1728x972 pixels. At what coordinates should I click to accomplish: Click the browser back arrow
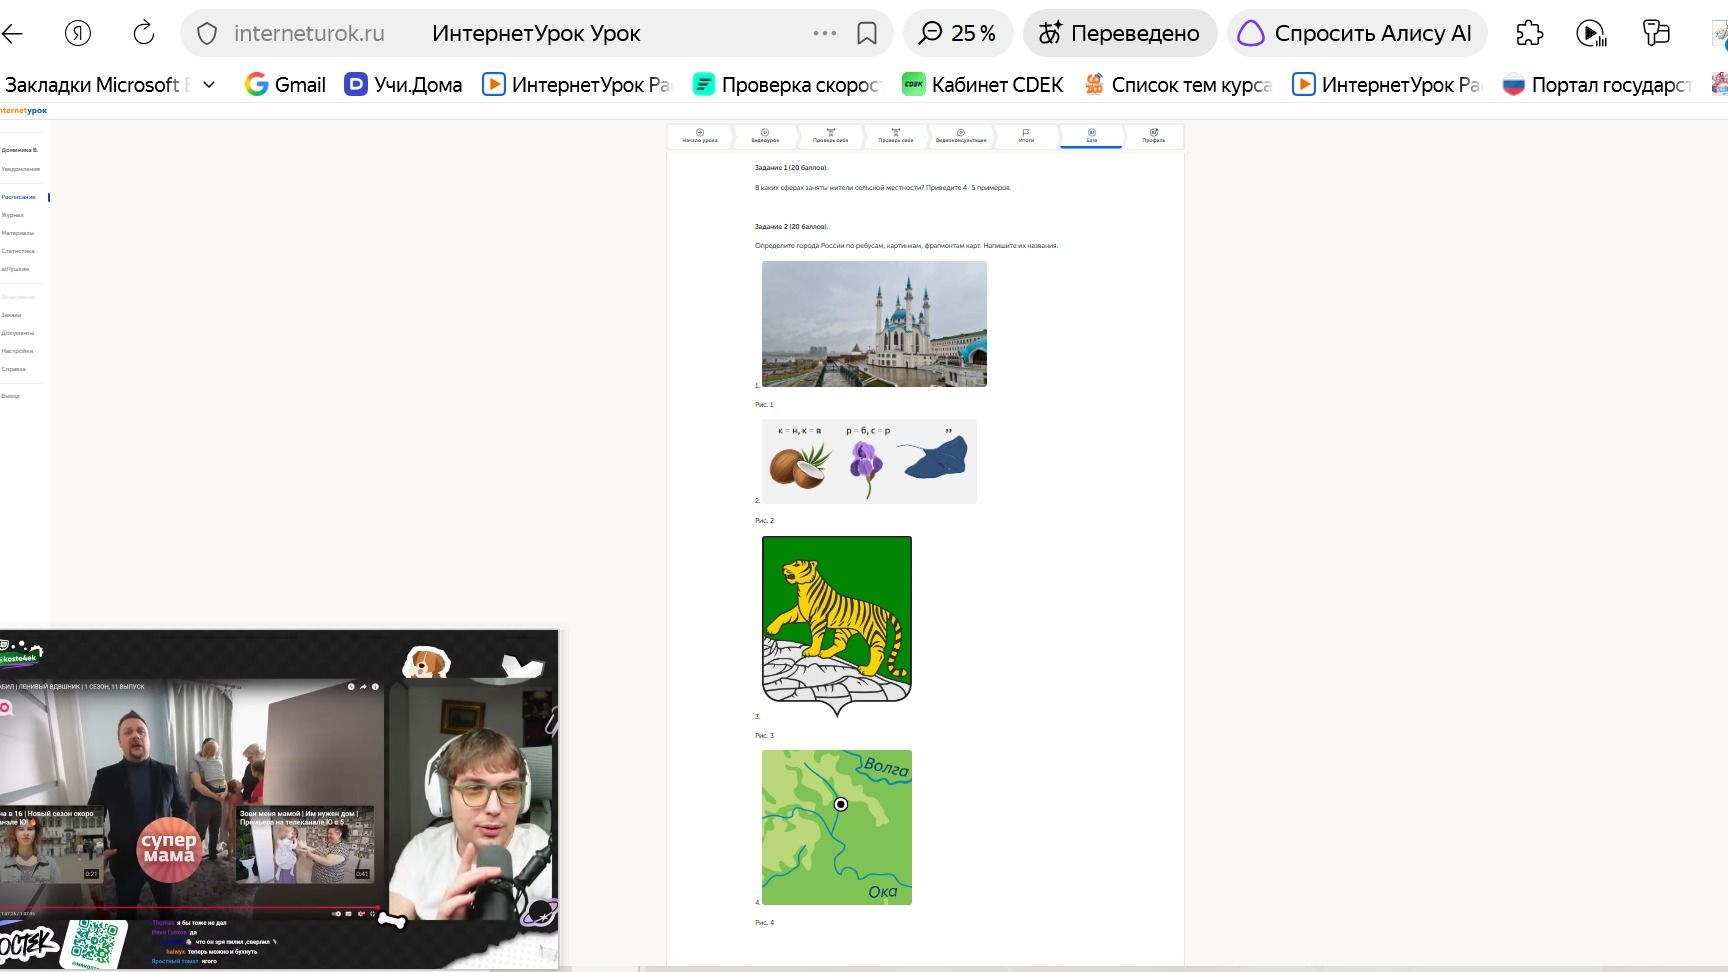(13, 33)
